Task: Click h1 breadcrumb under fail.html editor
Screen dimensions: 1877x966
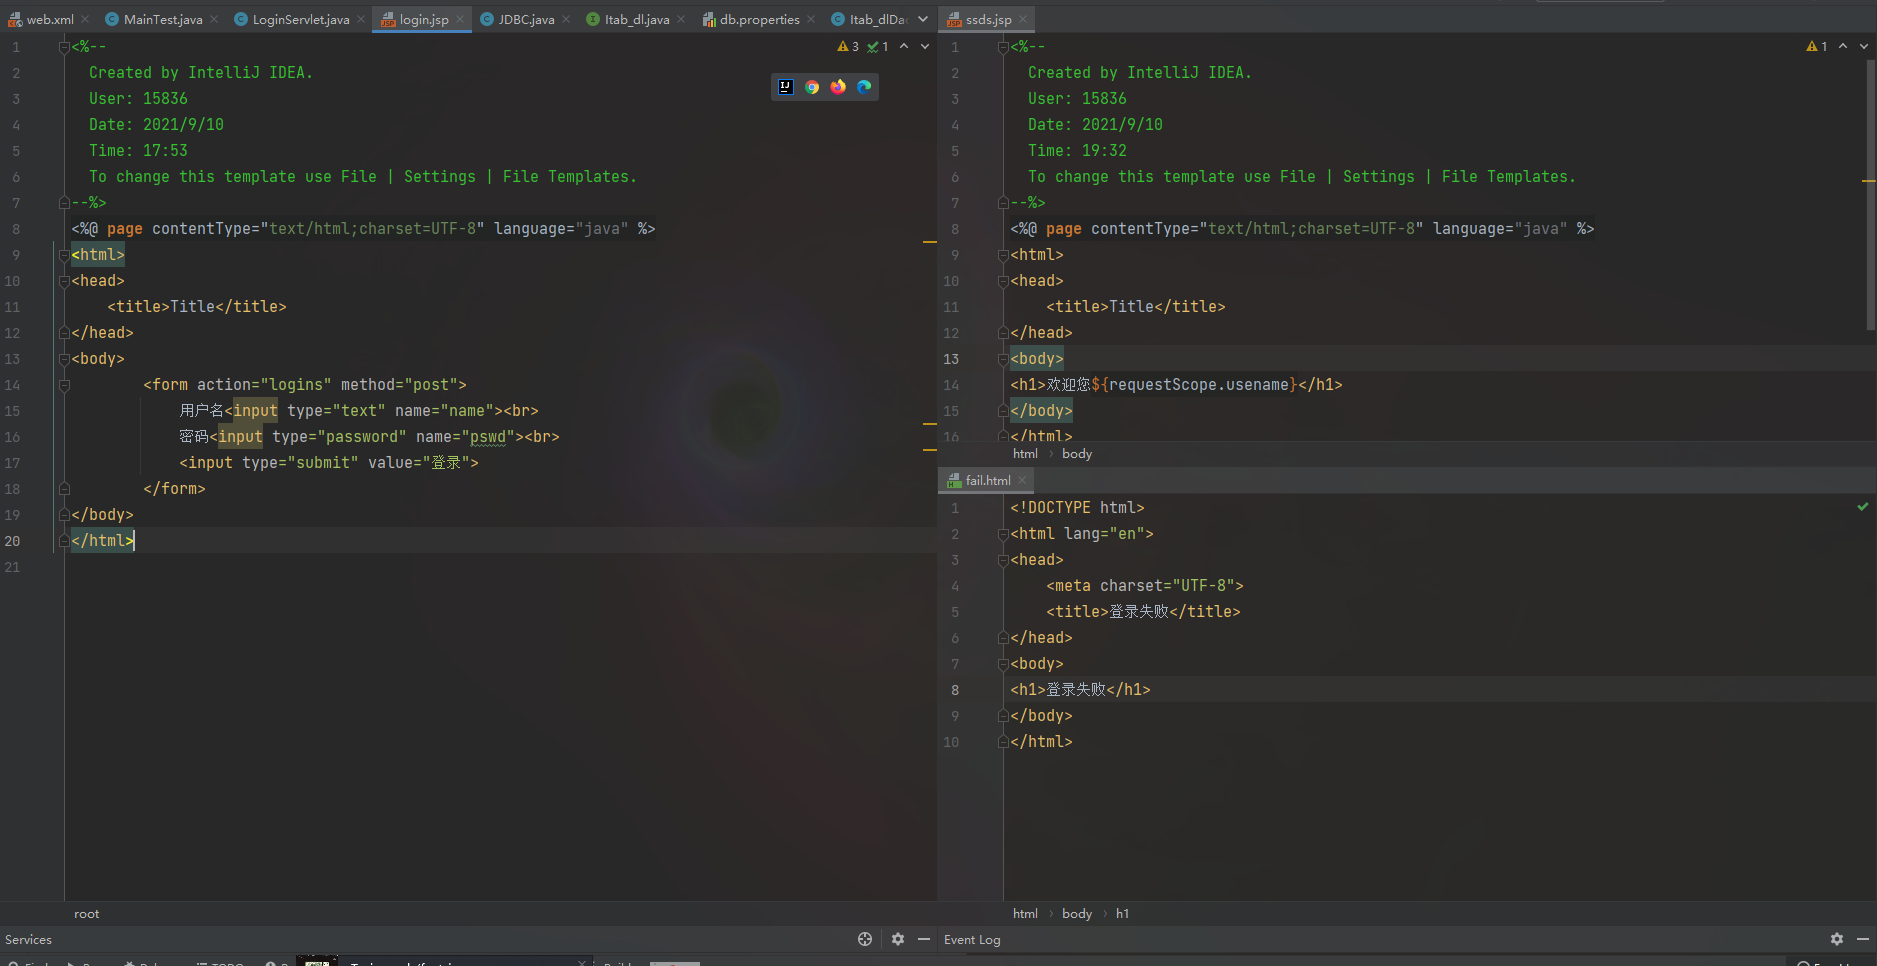Action: point(1122,913)
